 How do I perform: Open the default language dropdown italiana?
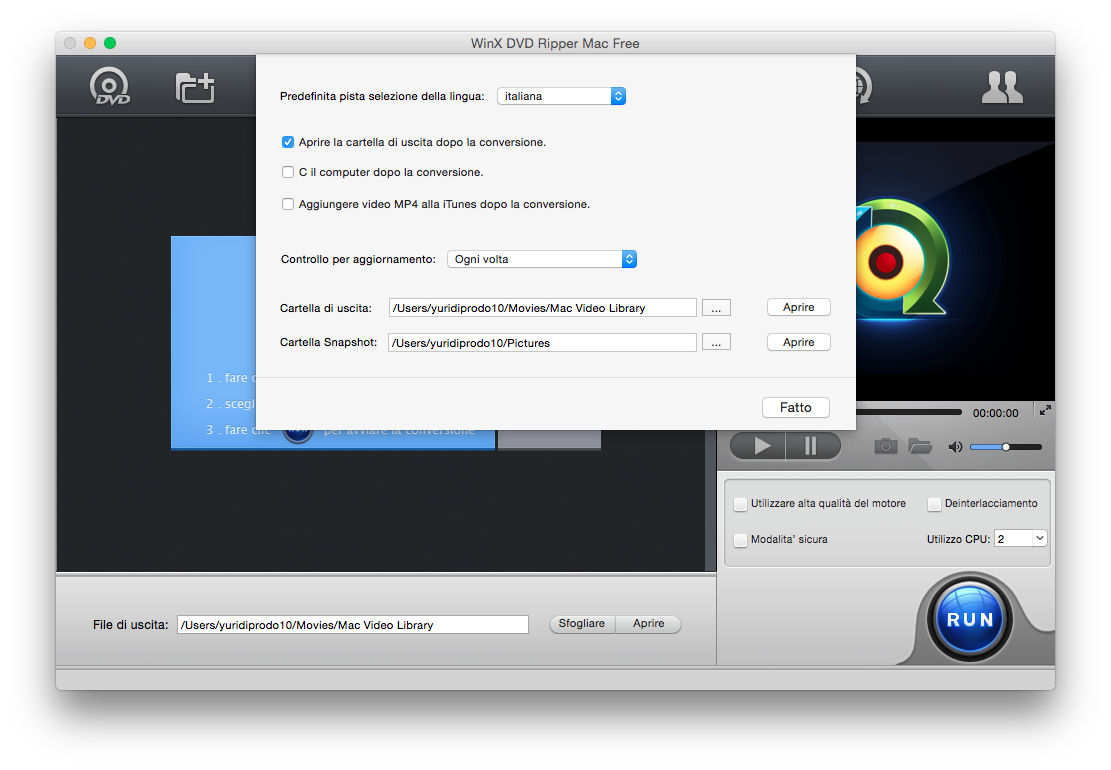[561, 96]
